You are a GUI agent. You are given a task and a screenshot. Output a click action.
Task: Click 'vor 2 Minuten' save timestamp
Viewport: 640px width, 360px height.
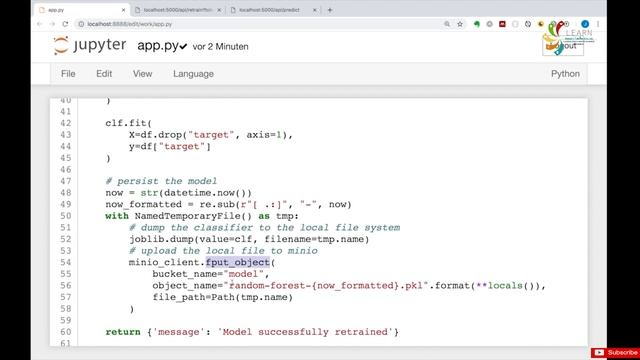[x=220, y=47]
